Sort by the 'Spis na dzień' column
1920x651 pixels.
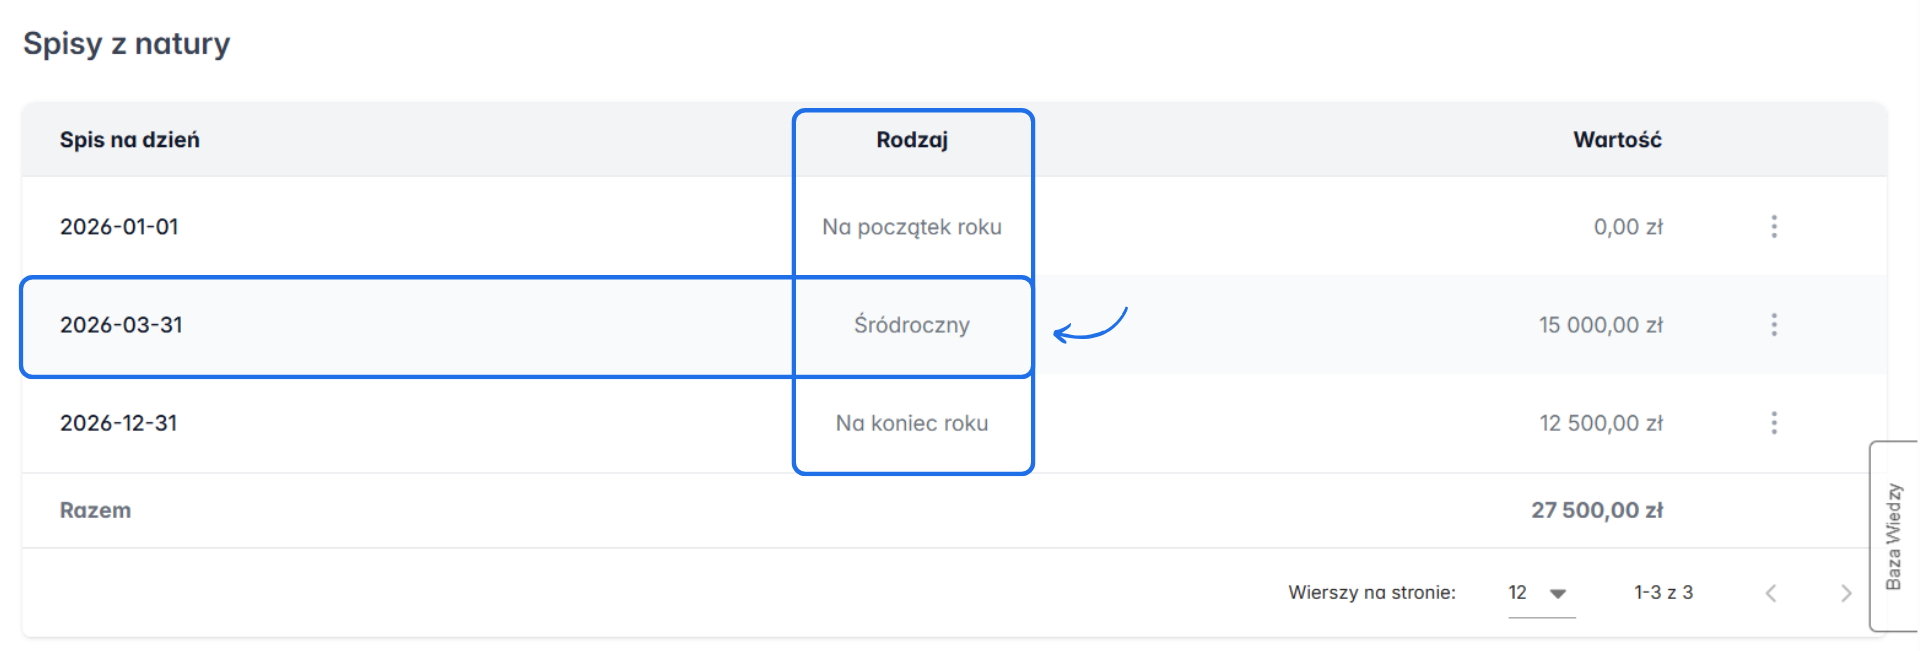[x=129, y=140]
